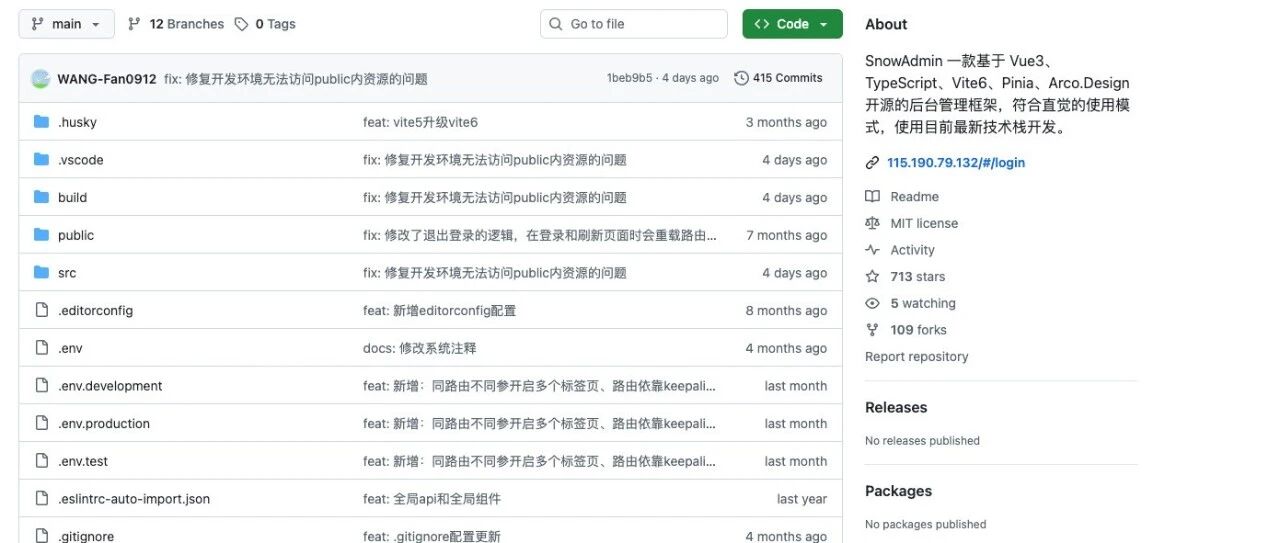Click the link chain icon beside the URL
The height and width of the screenshot is (543, 1280).
pyautogui.click(x=872, y=162)
